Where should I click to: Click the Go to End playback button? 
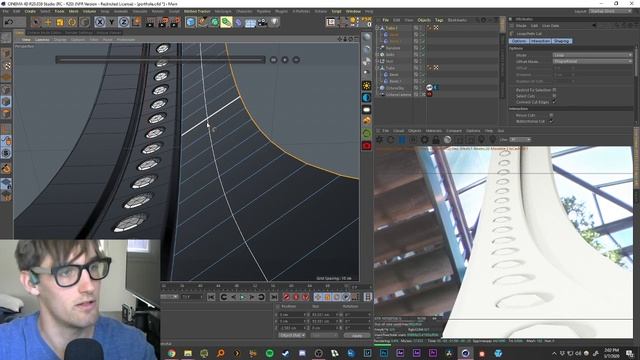[x=274, y=297]
